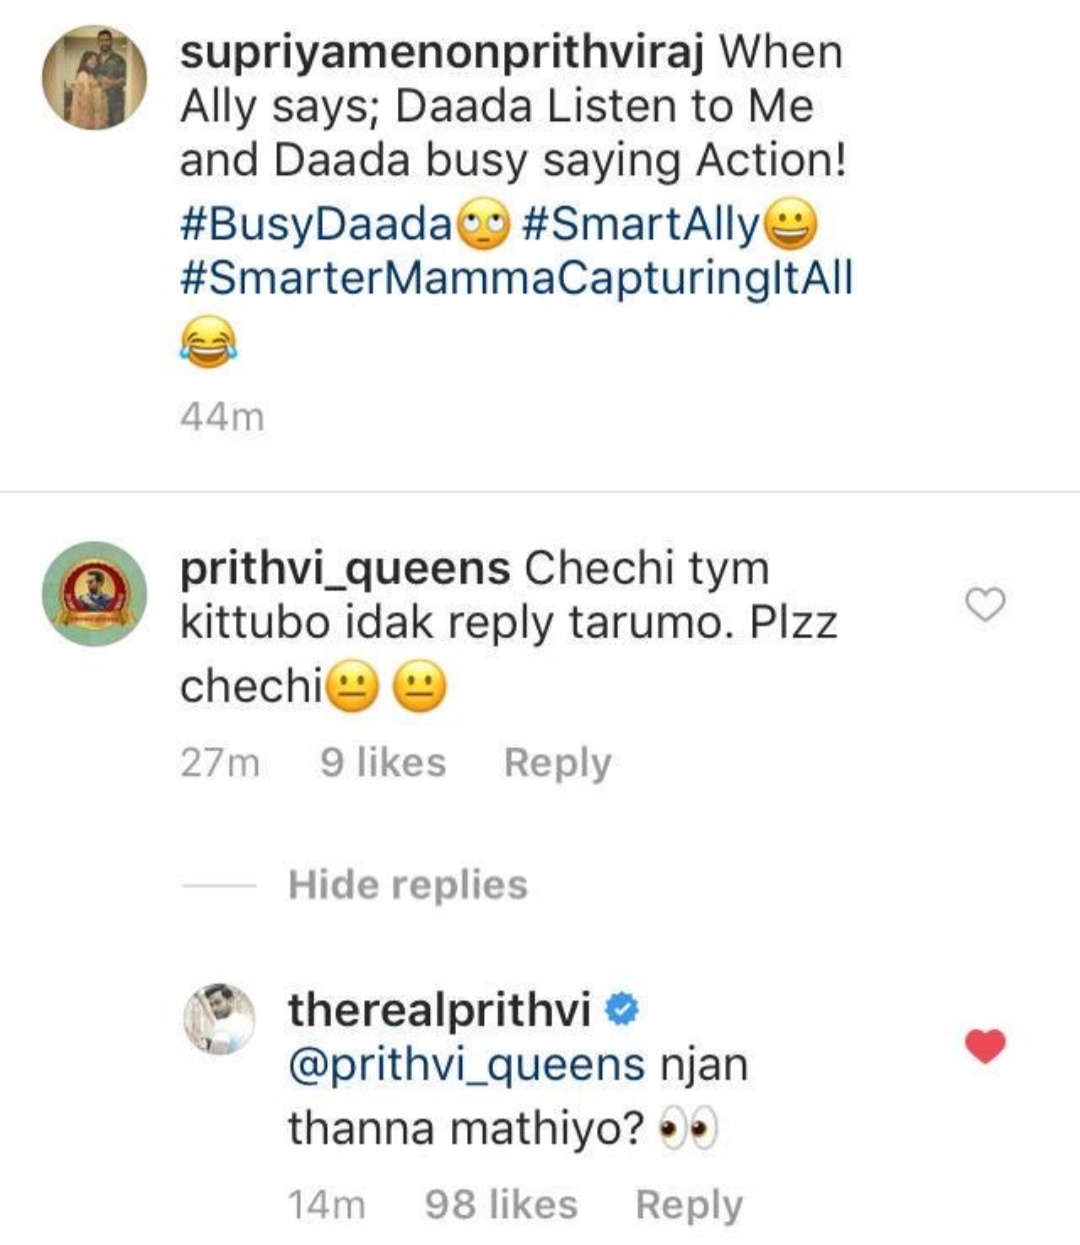Open therealprithvi profile avatar
The width and height of the screenshot is (1080, 1245).
click(220, 1018)
